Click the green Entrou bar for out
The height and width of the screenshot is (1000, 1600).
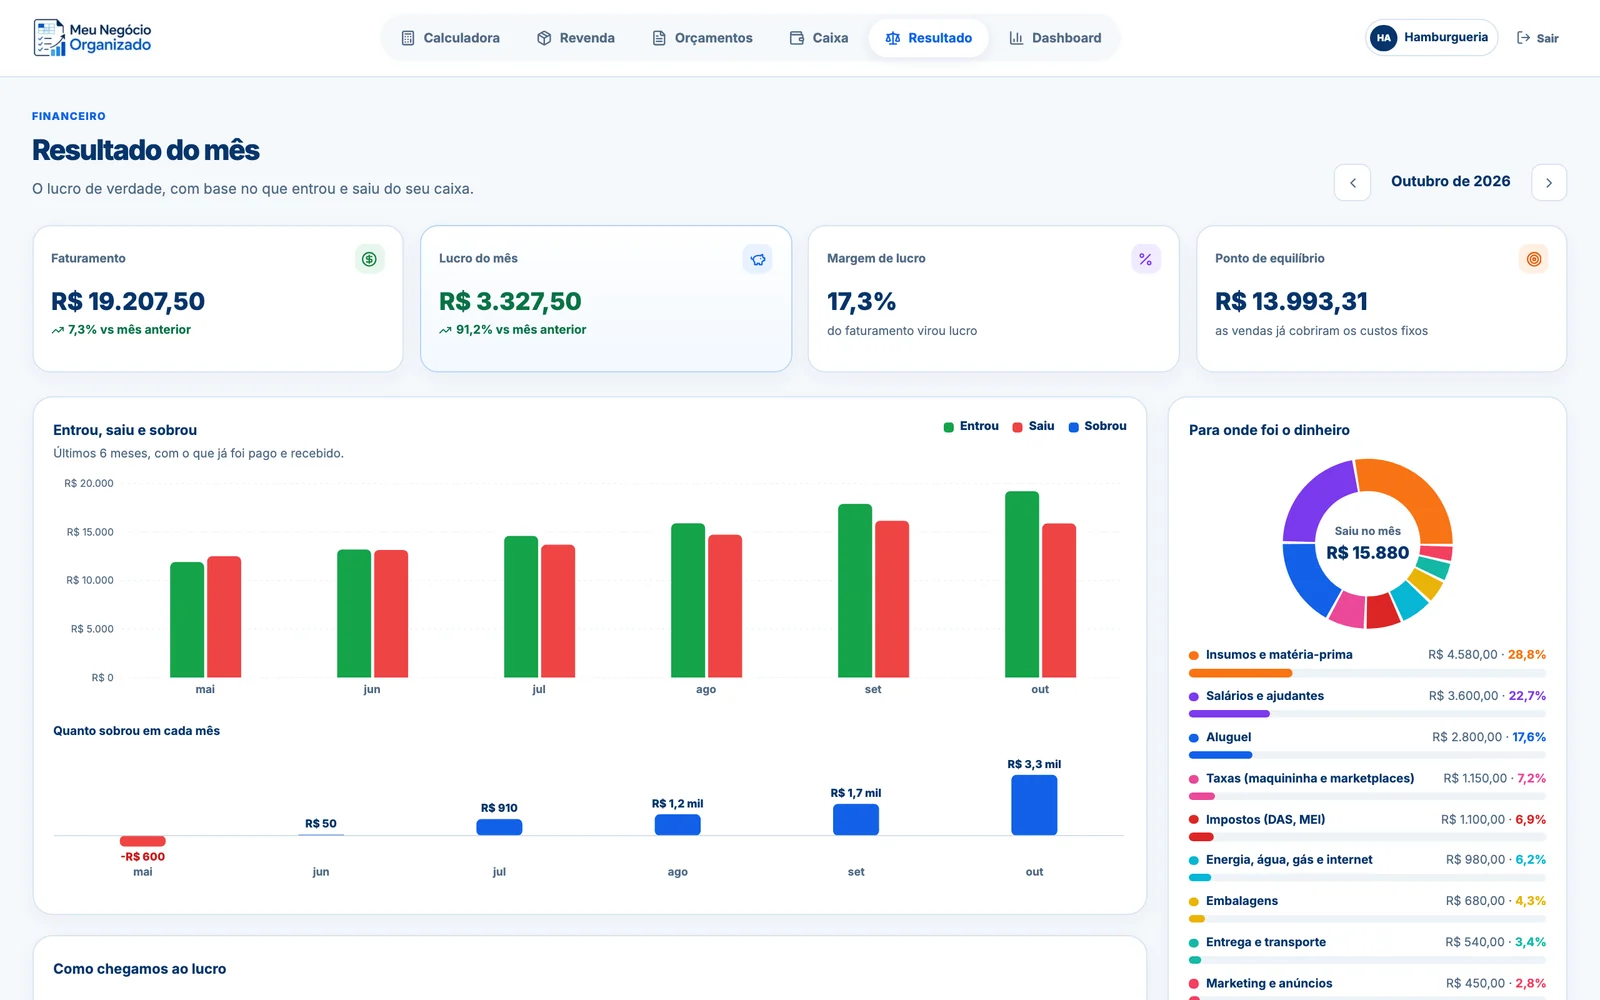click(1022, 584)
